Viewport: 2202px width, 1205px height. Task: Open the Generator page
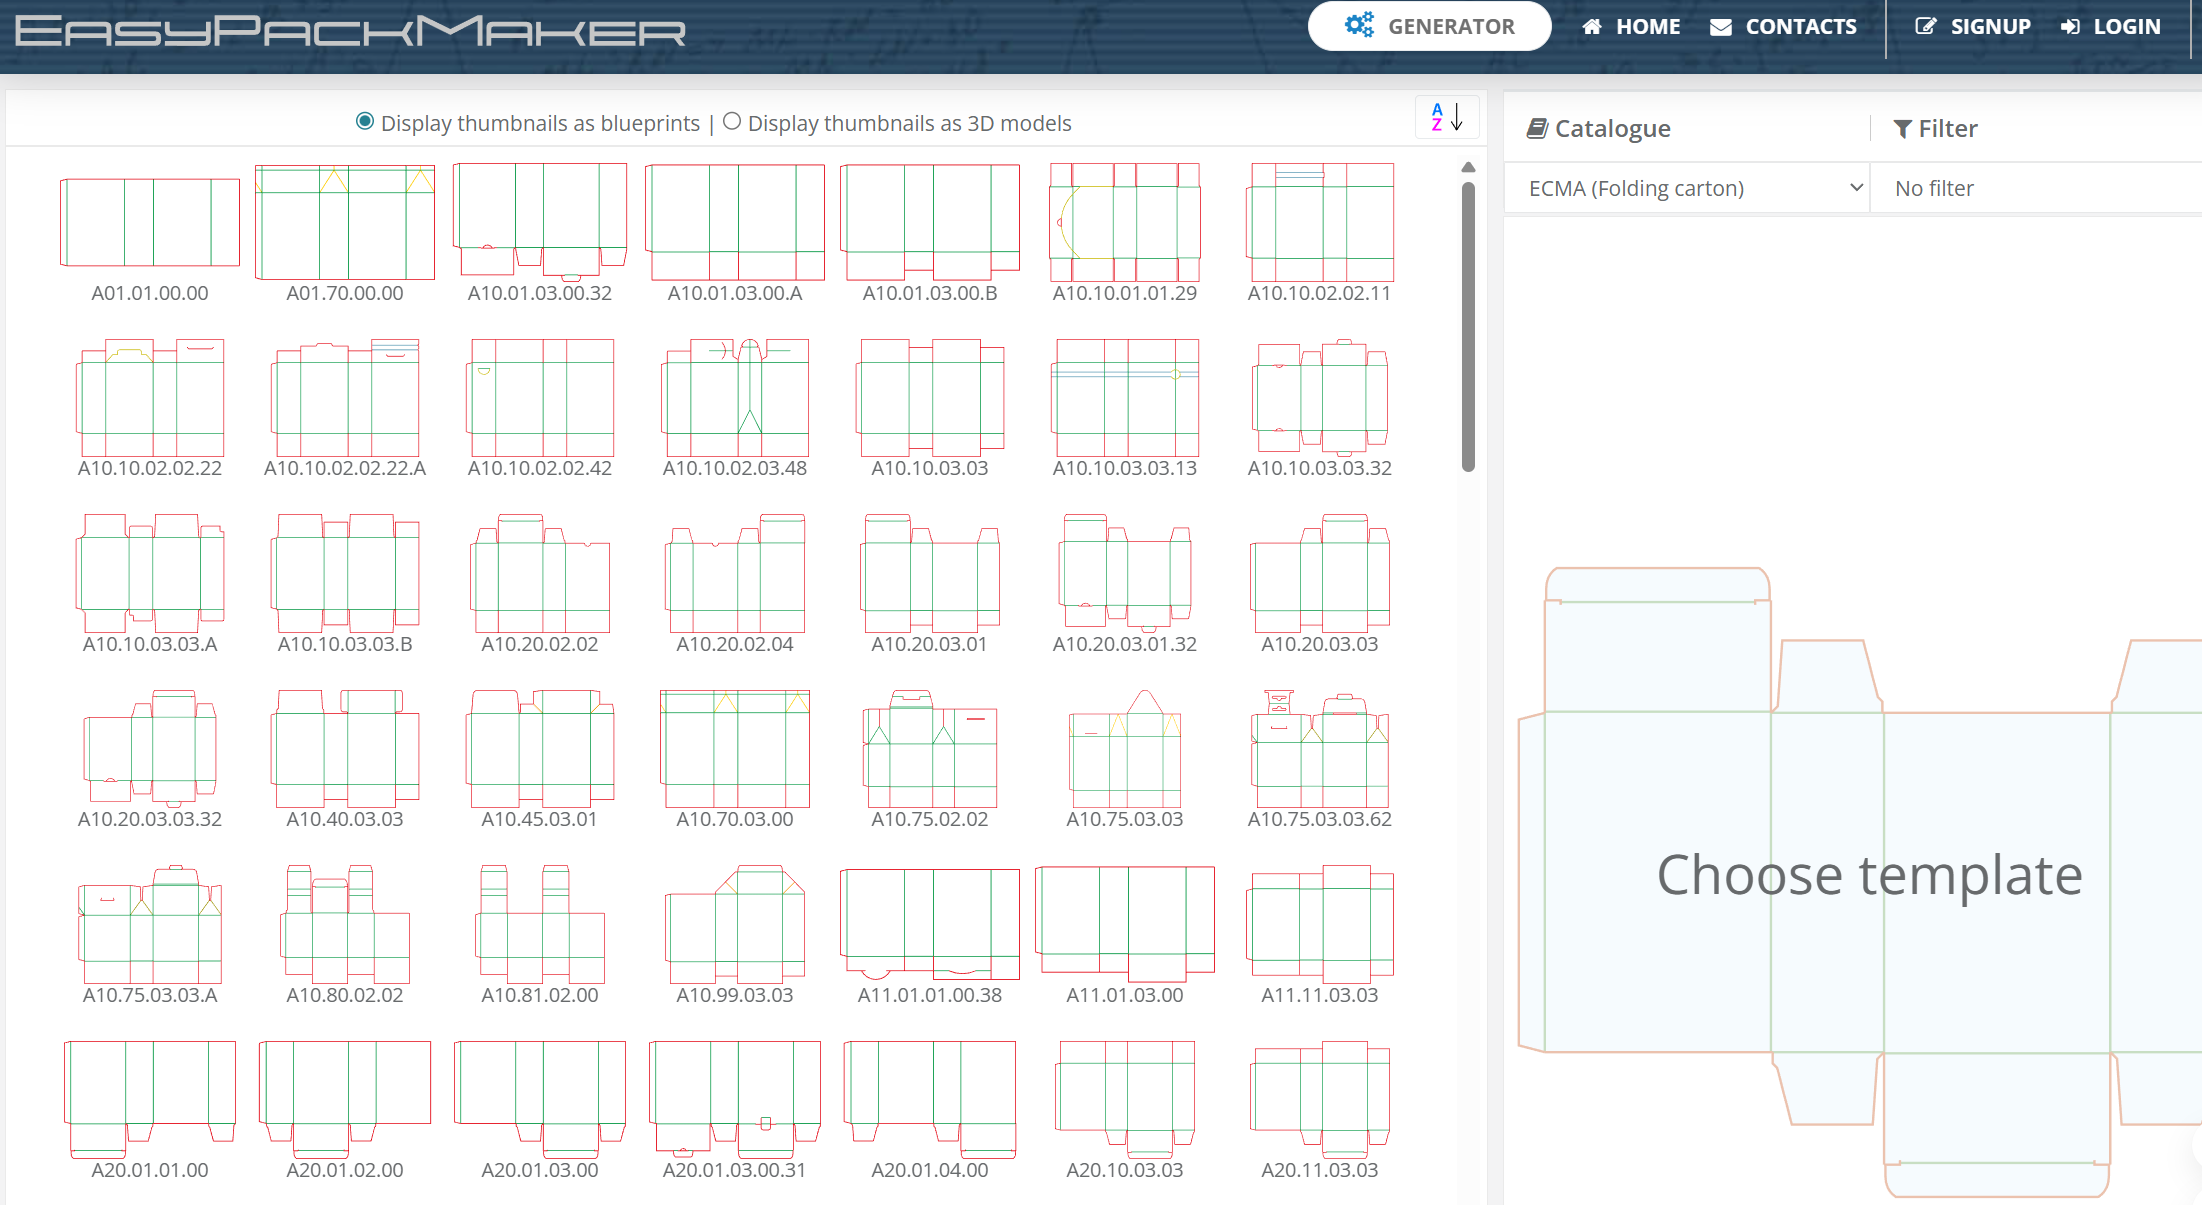tap(1429, 26)
